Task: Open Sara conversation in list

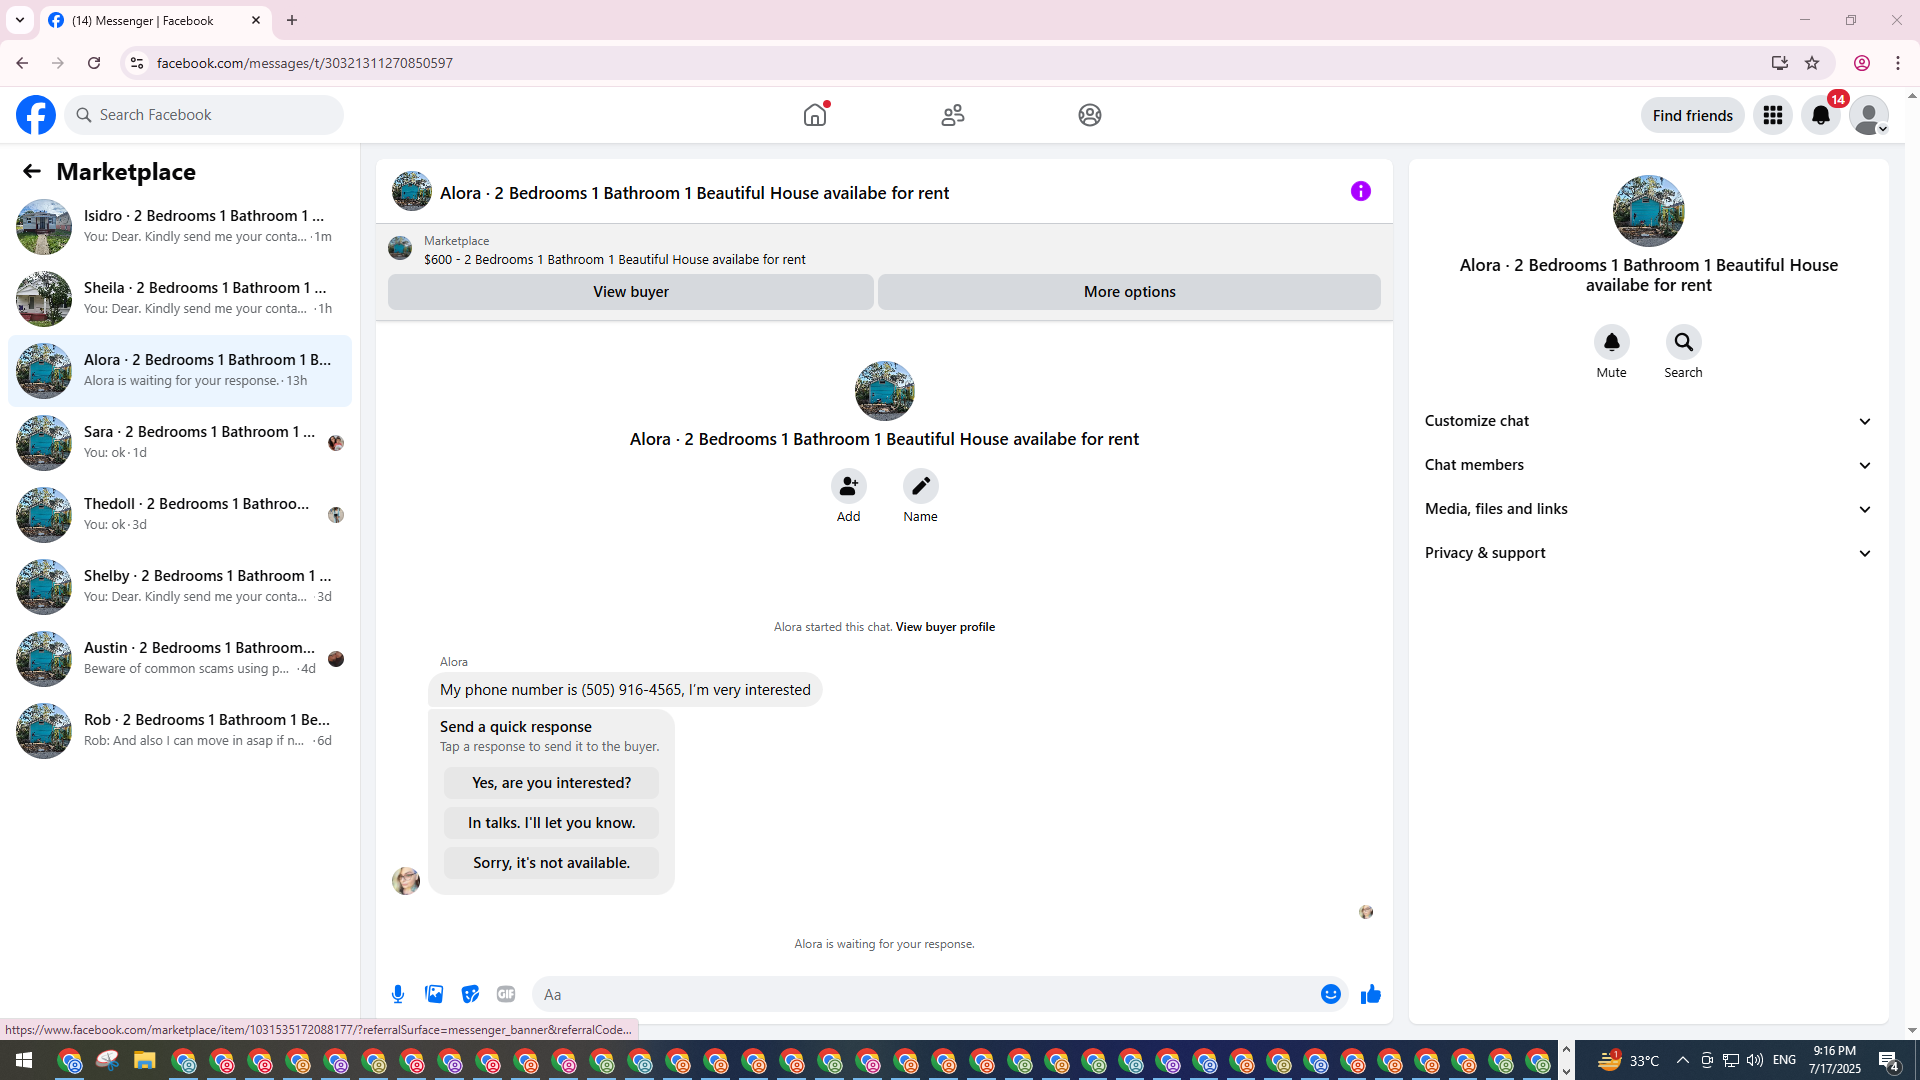Action: (x=180, y=443)
